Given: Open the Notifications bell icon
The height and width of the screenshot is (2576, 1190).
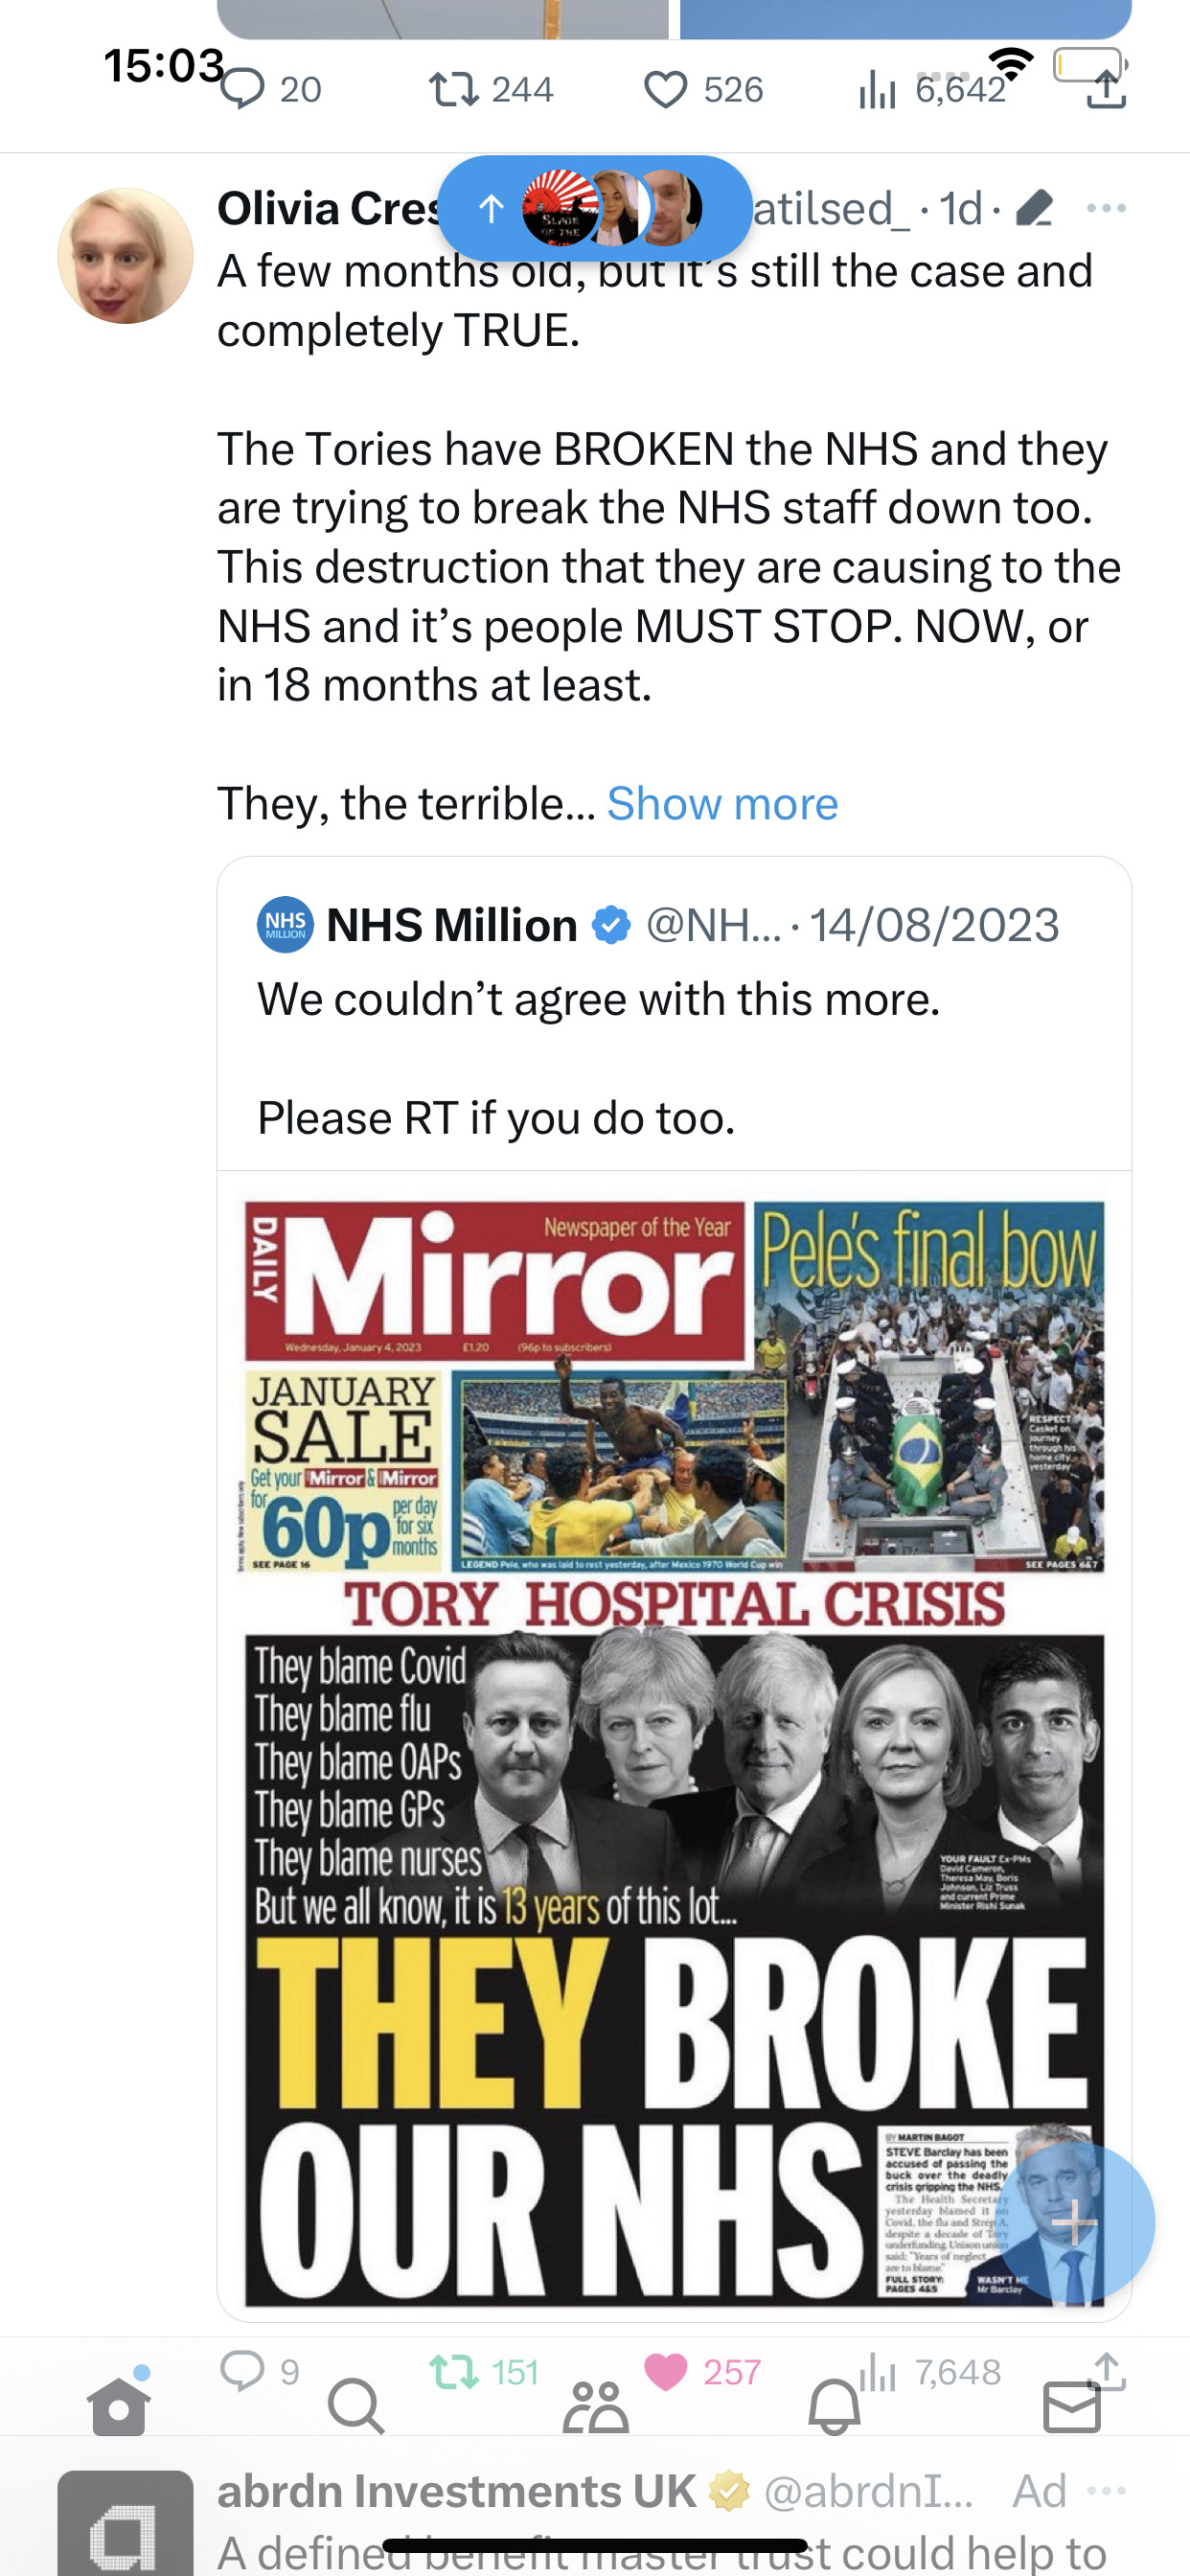Looking at the screenshot, I should coord(834,2406).
